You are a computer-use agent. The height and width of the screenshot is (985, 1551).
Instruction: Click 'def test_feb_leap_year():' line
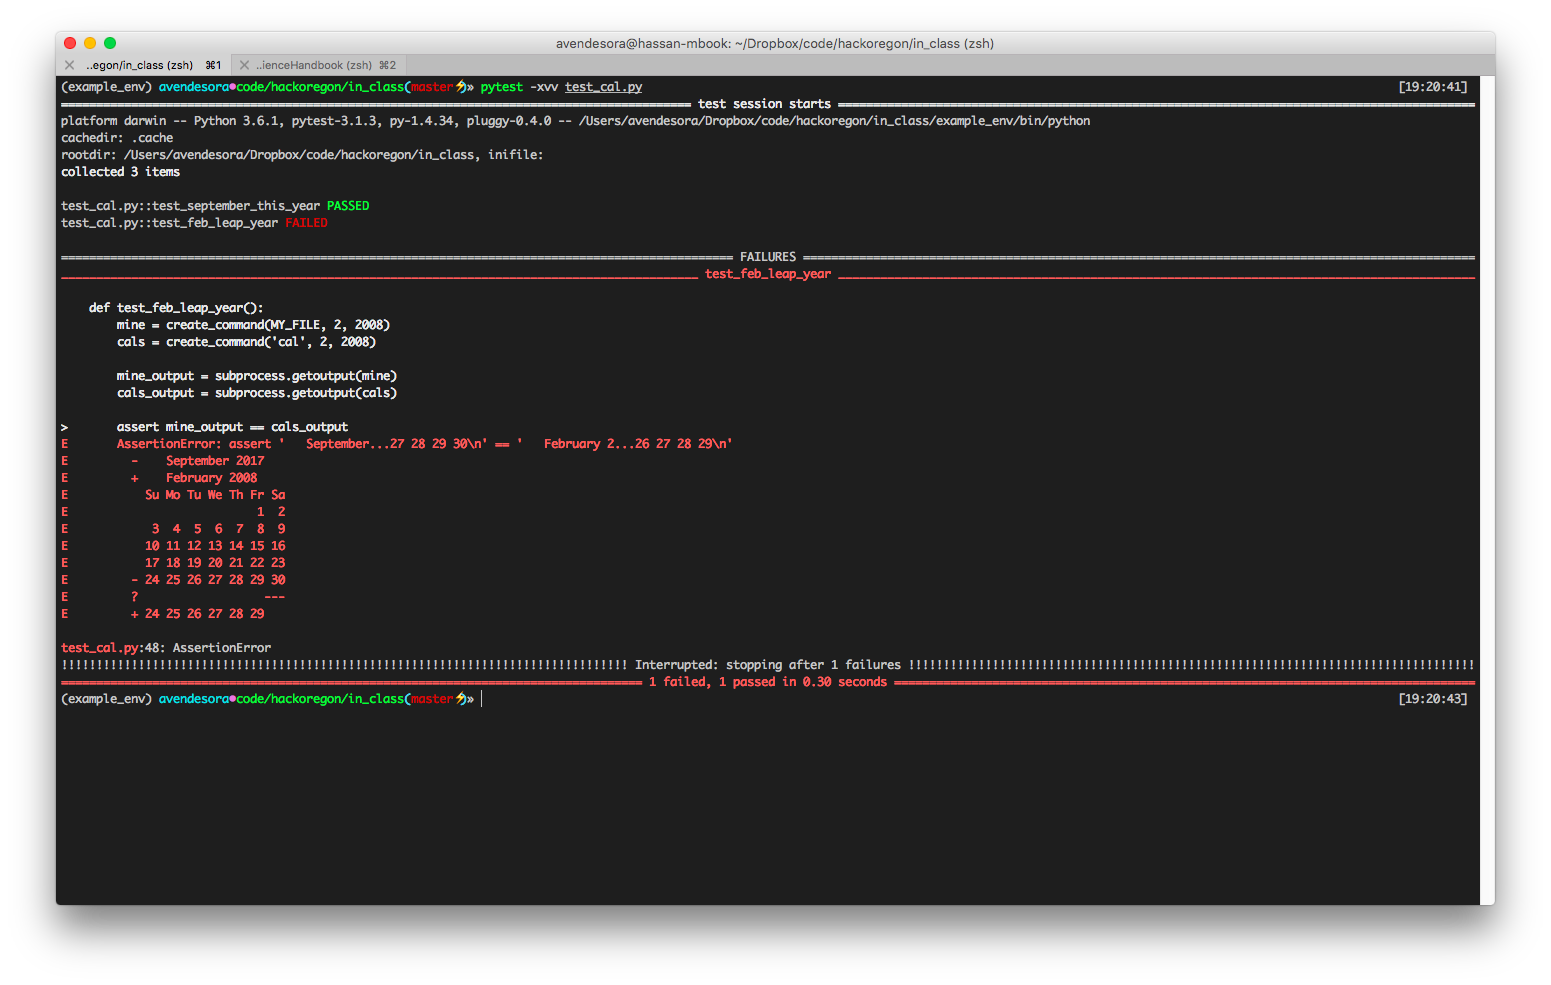click(176, 308)
